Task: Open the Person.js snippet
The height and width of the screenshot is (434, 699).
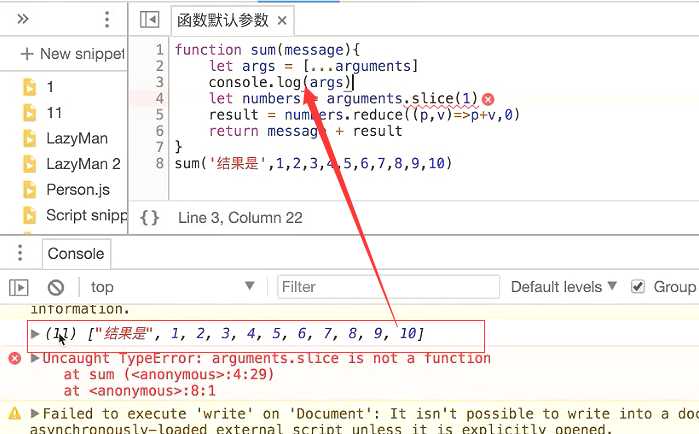Action: pos(78,190)
